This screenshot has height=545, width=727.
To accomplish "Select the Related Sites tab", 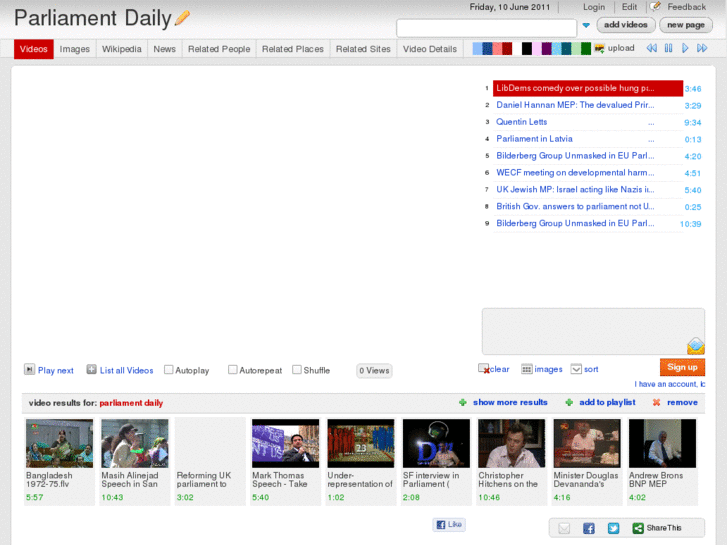I will click(363, 49).
